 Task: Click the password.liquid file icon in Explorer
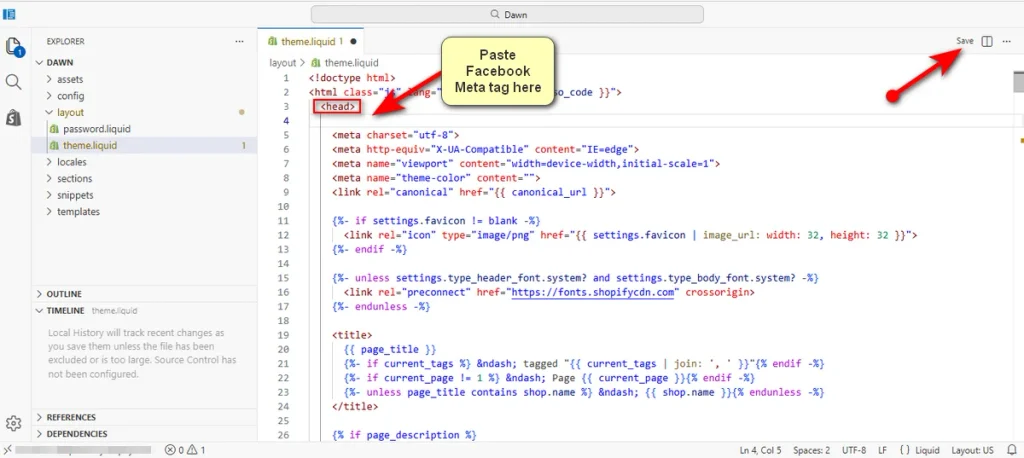click(55, 129)
